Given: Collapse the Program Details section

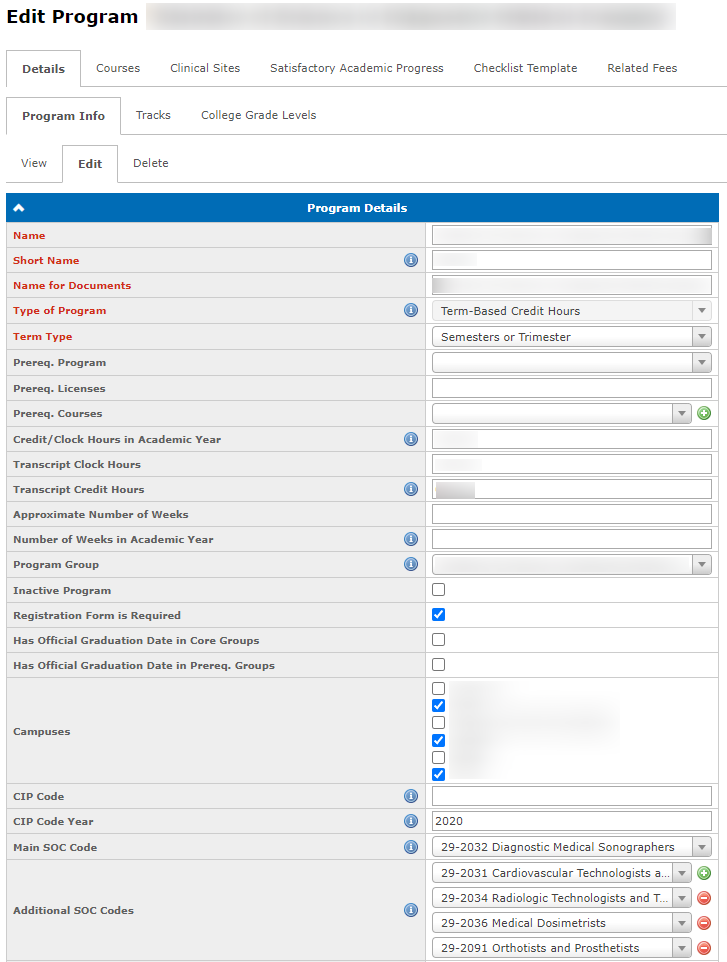Looking at the screenshot, I should [x=19, y=208].
